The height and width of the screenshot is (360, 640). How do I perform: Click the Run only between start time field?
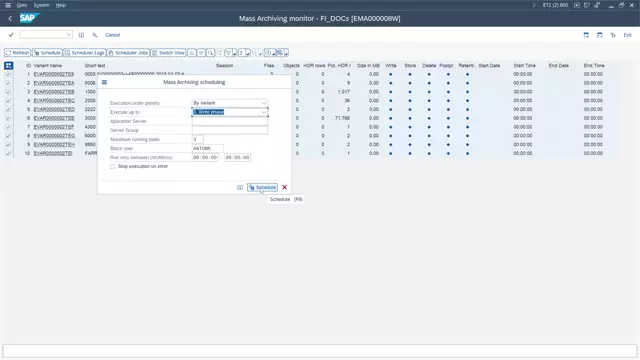205,158
